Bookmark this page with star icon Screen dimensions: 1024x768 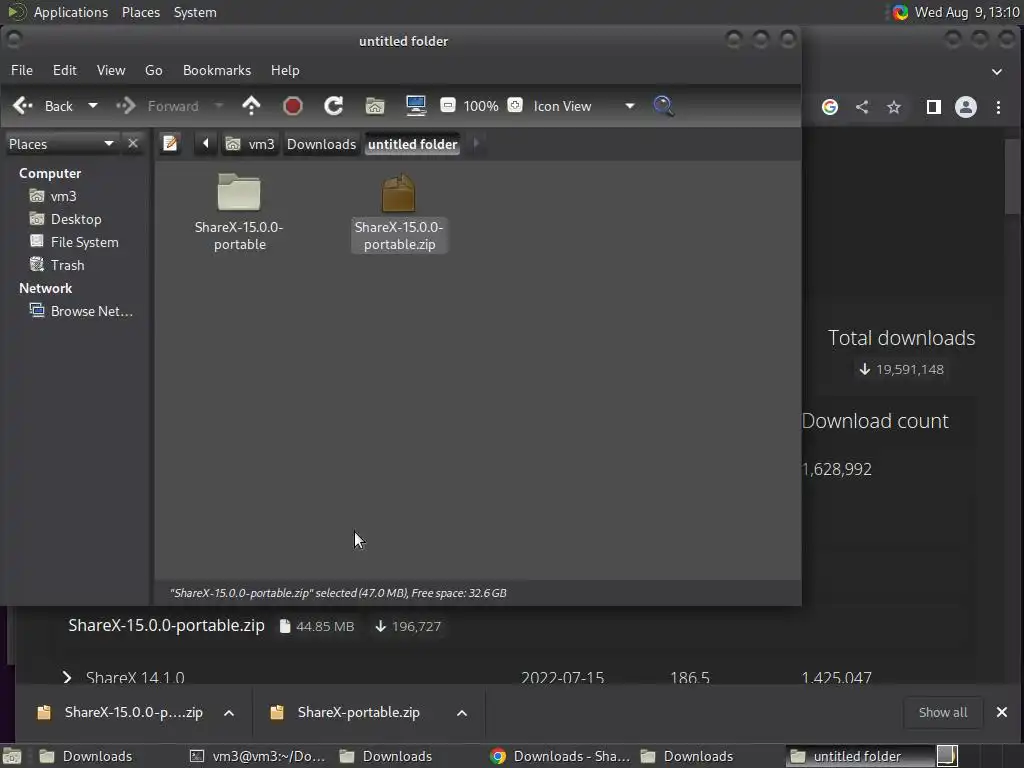894,107
